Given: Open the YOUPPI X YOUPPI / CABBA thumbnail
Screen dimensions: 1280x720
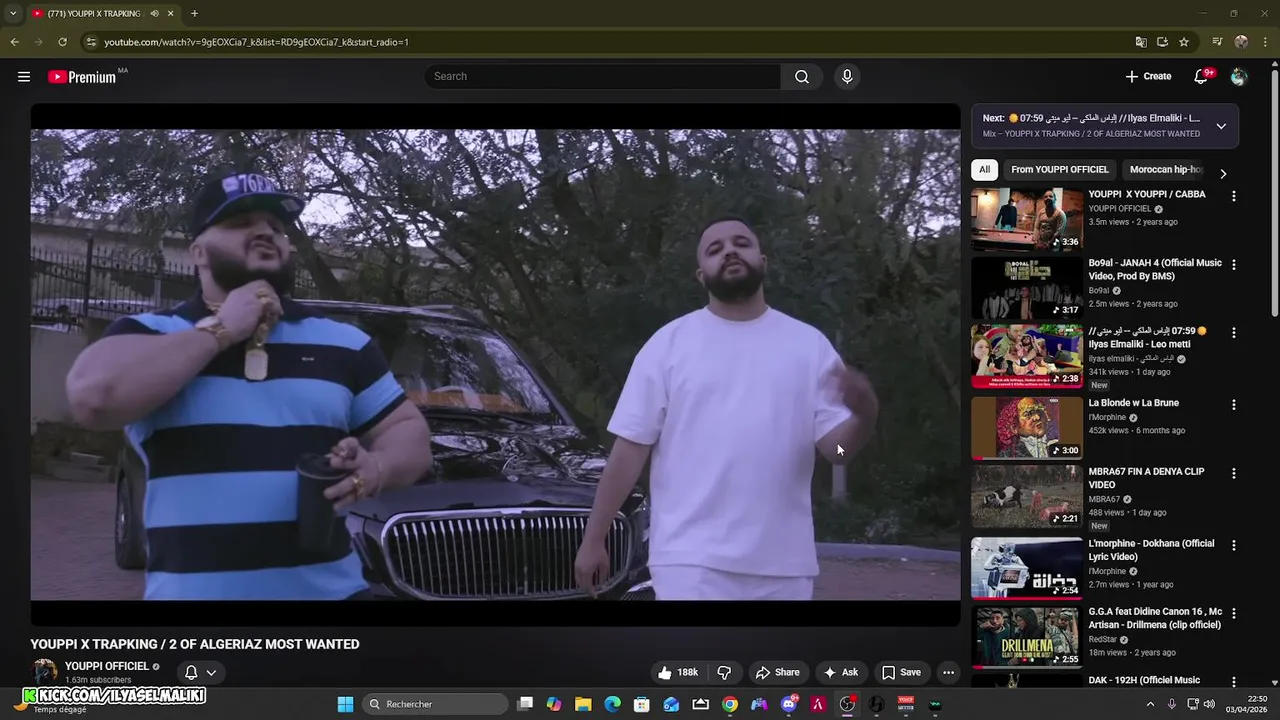Looking at the screenshot, I should pos(1027,219).
